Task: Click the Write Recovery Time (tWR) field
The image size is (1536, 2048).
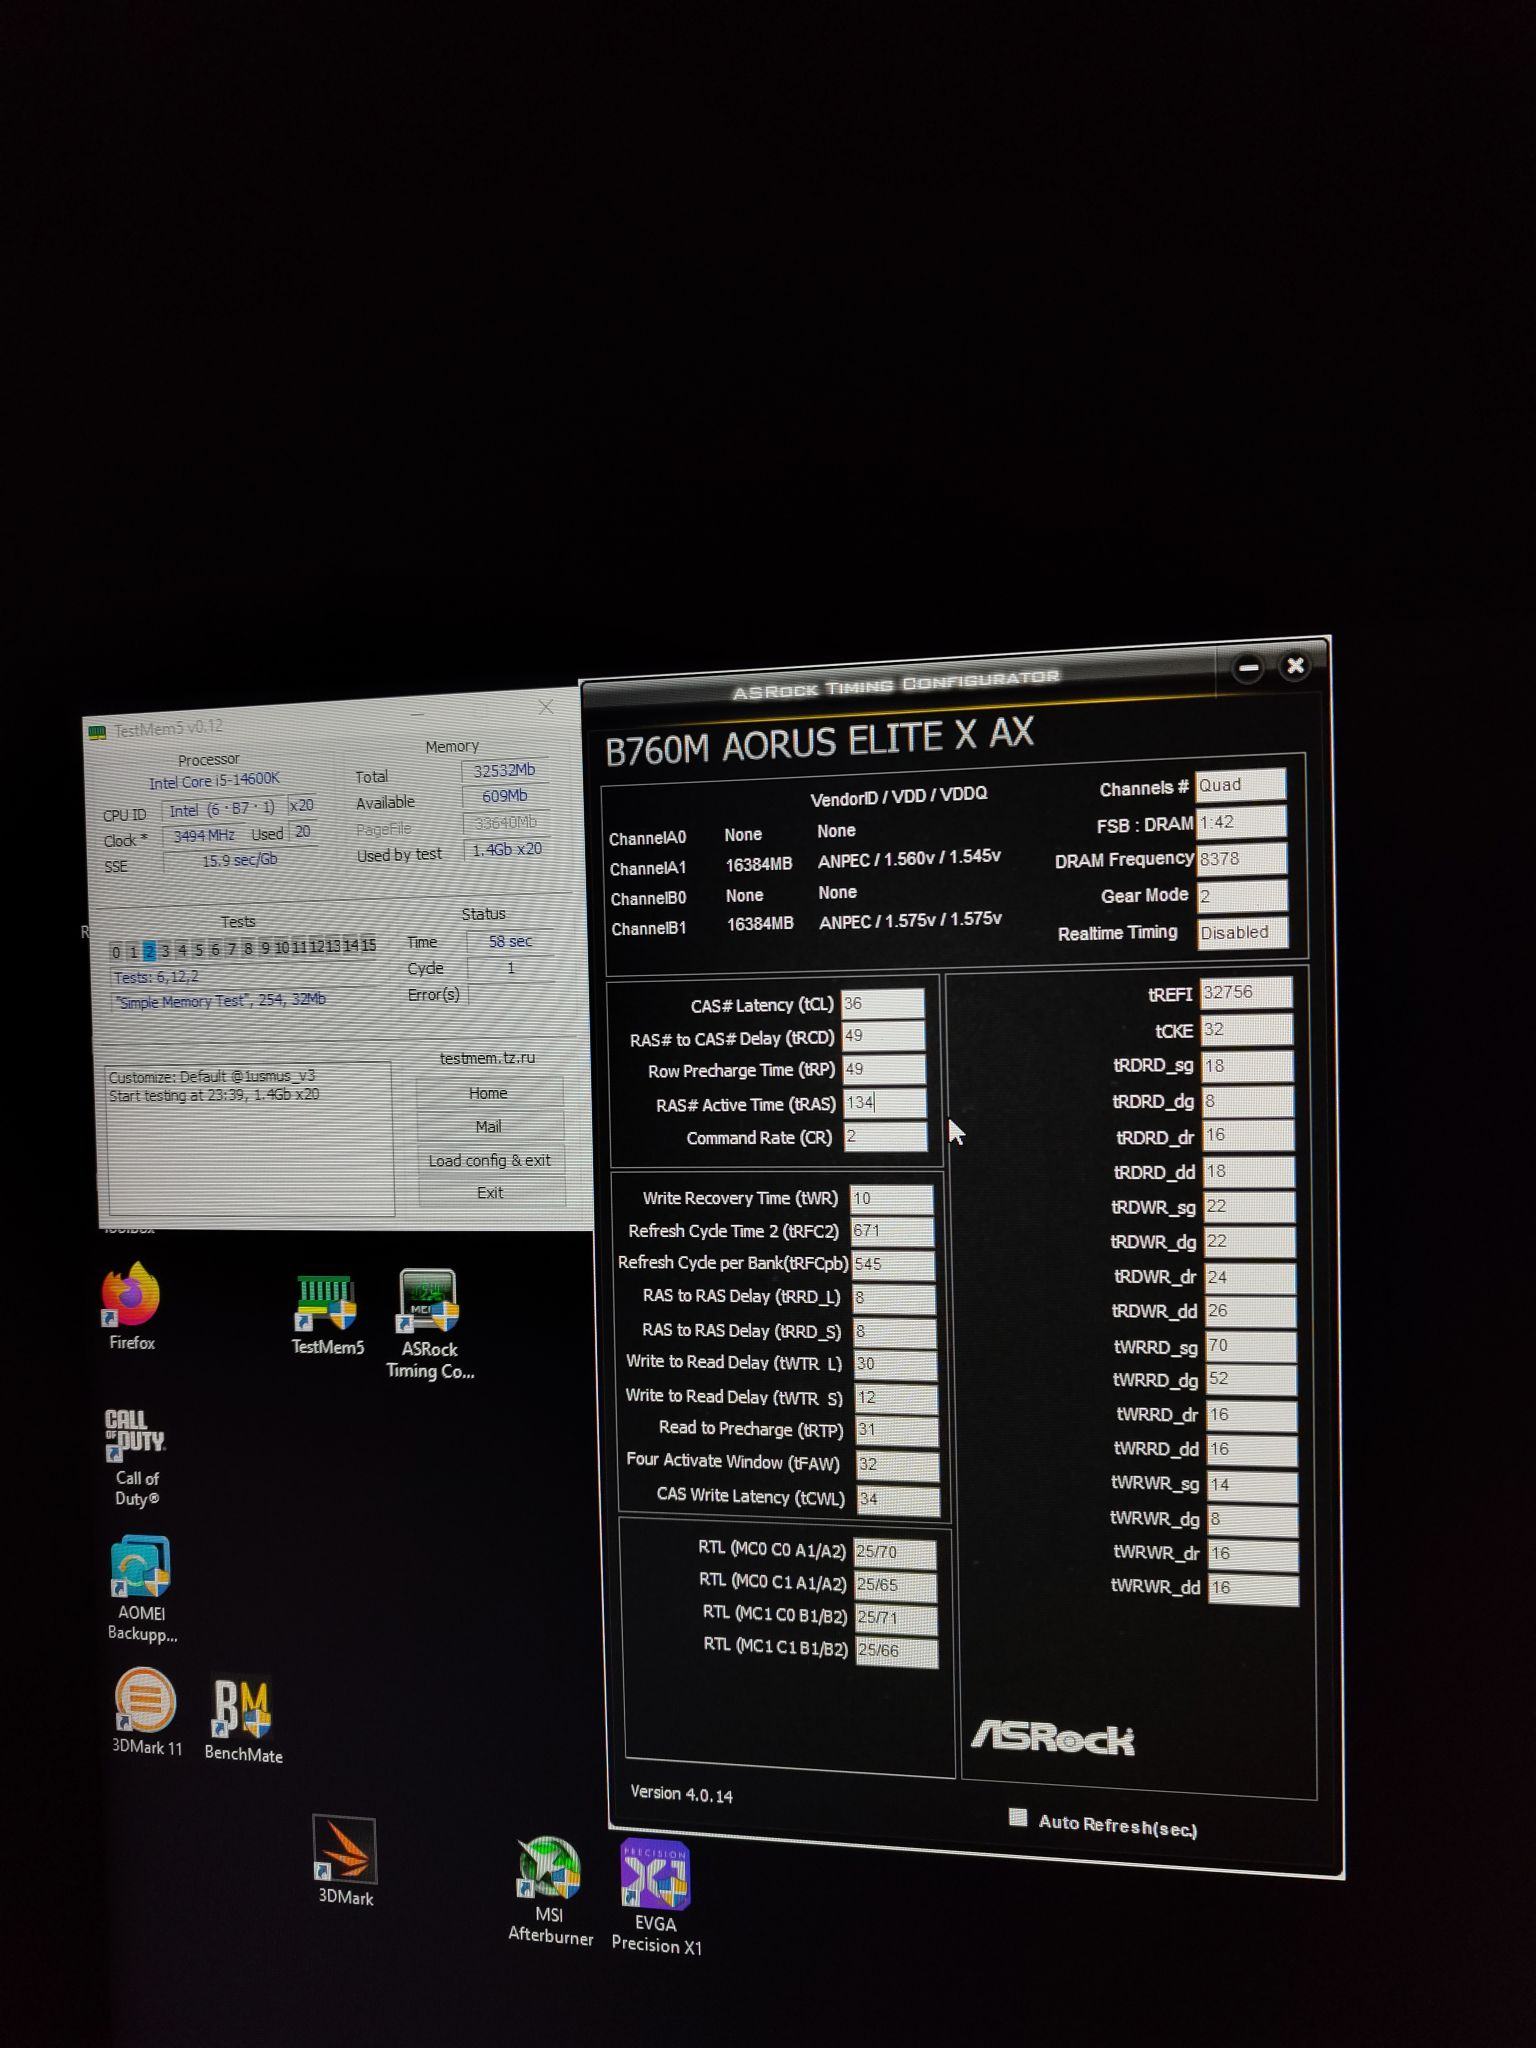Action: coord(892,1198)
